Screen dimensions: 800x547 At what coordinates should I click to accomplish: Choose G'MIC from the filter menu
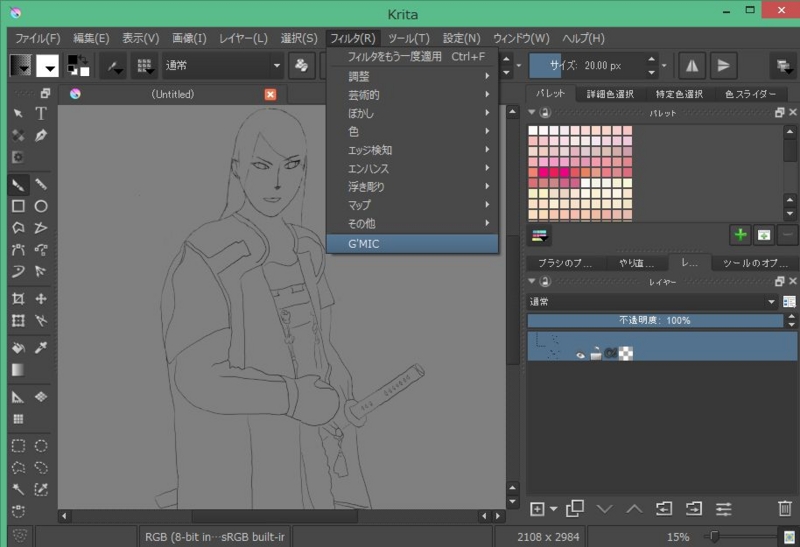click(412, 244)
